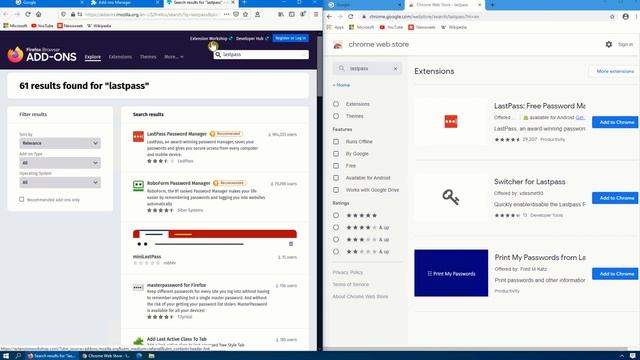Check Works with Google Drive box
The image size is (640, 360).
(336, 190)
